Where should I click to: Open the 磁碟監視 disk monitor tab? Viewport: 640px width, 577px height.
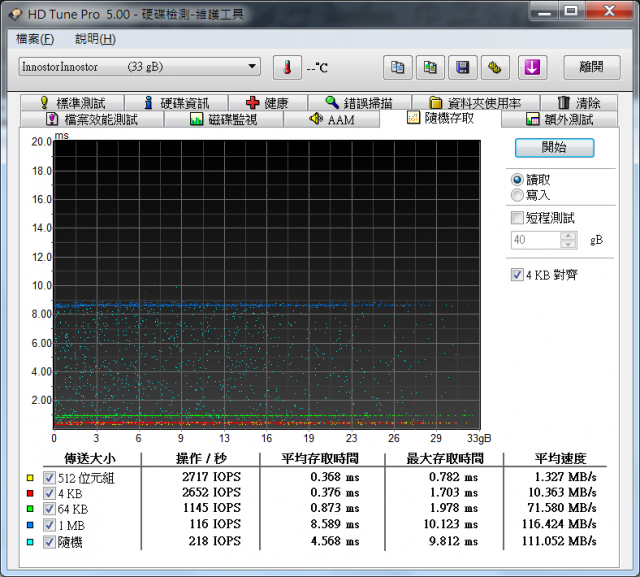point(224,120)
